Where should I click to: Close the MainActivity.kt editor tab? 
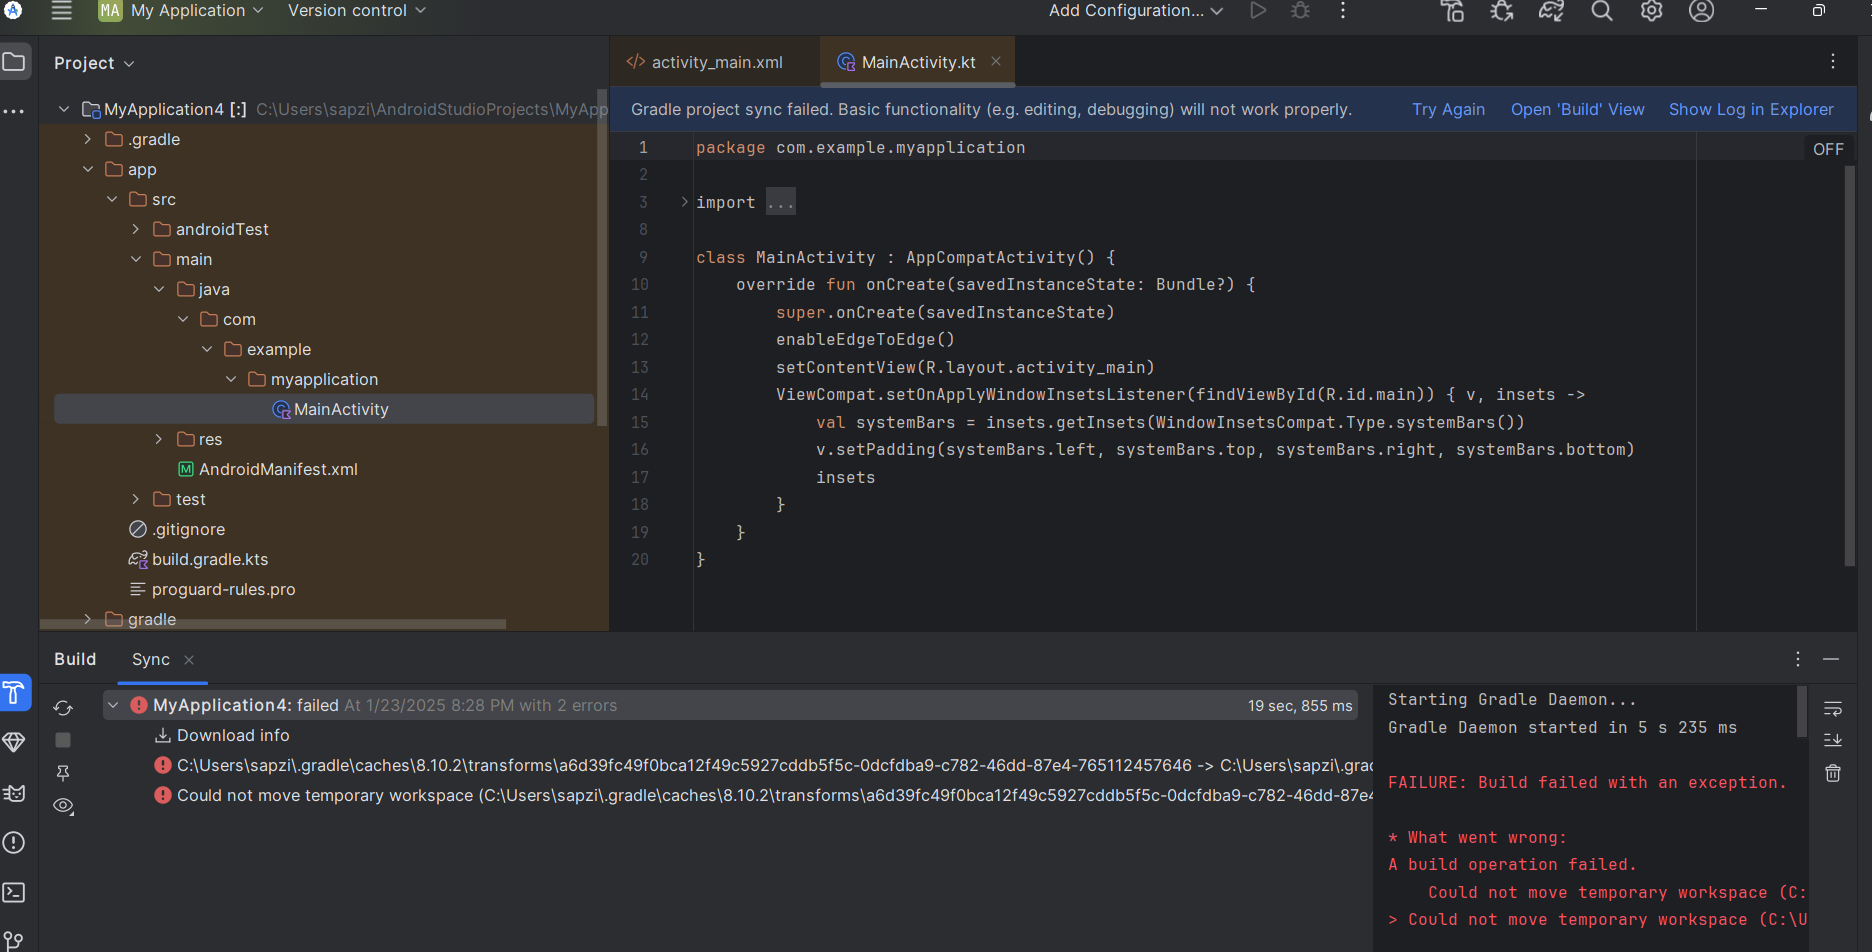(996, 61)
